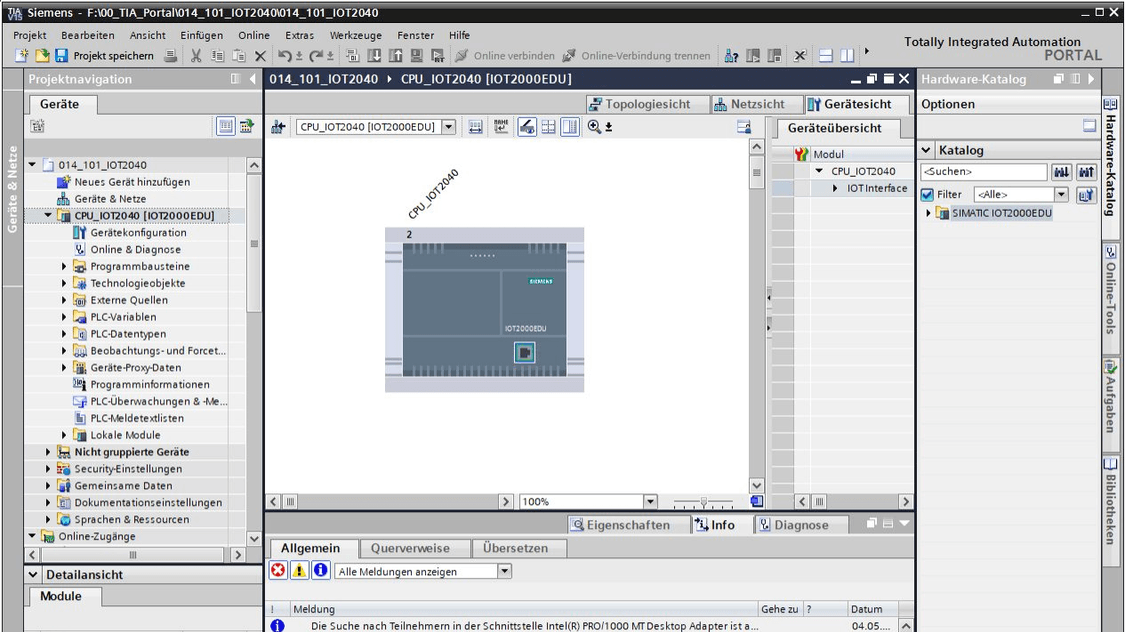Viewport: 1125px width, 632px height.
Task: Open the Projekt menu
Action: (x=29, y=35)
